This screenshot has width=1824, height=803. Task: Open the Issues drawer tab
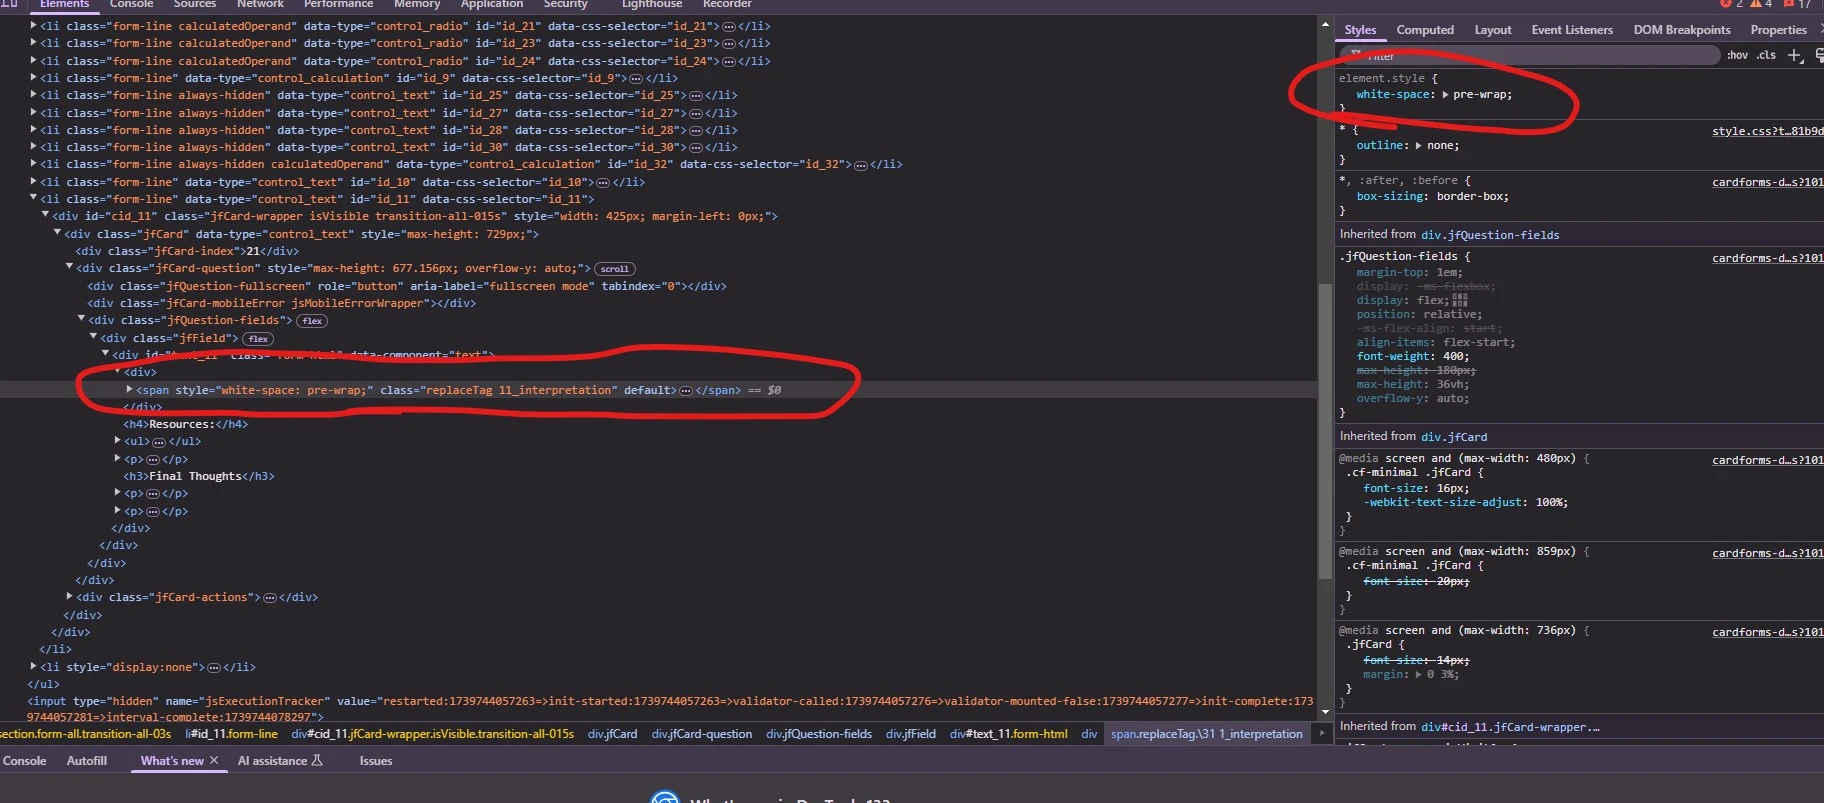(x=376, y=761)
